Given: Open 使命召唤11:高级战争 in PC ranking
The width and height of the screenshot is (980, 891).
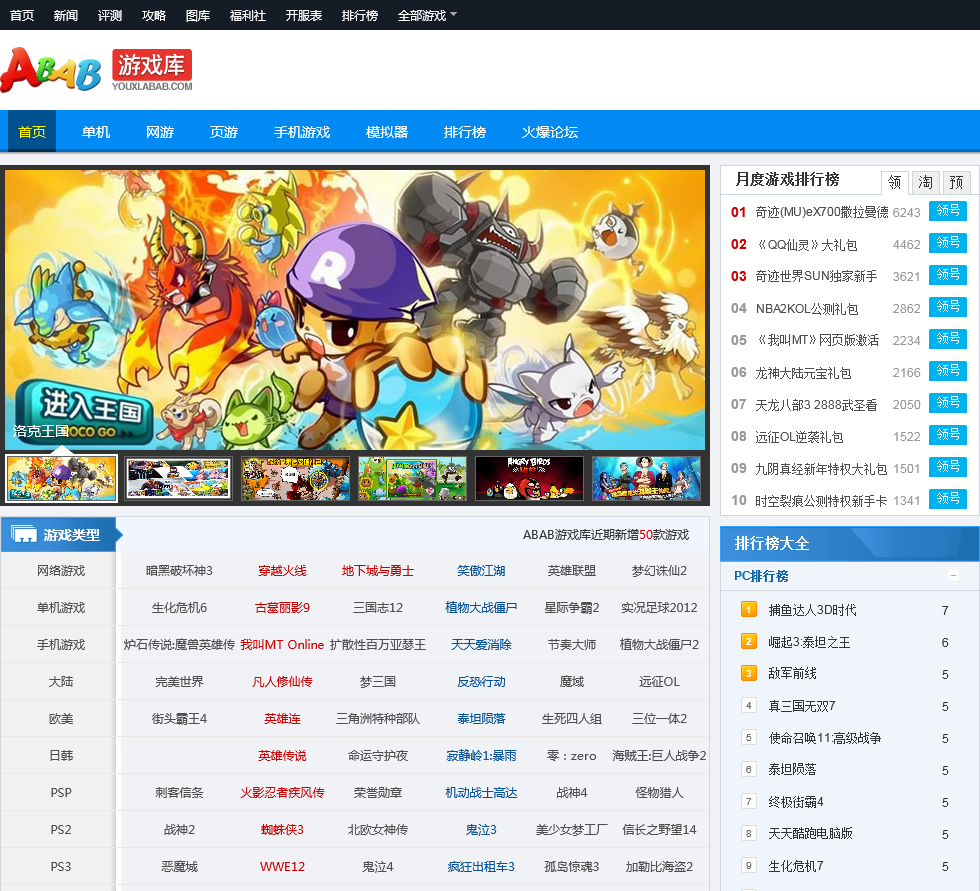Looking at the screenshot, I should tap(824, 738).
